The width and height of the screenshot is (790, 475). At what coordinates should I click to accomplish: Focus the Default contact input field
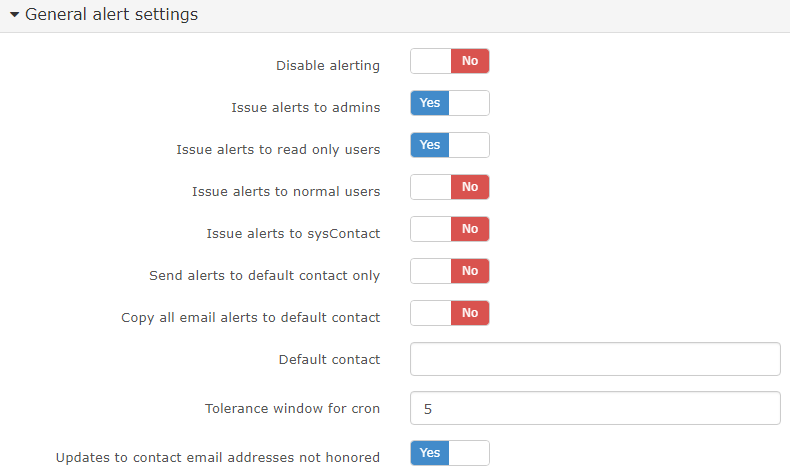[595, 359]
